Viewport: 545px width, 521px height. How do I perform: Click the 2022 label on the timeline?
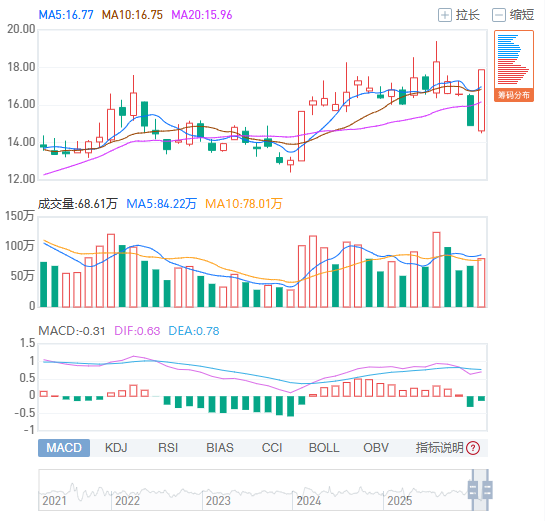(x=127, y=501)
